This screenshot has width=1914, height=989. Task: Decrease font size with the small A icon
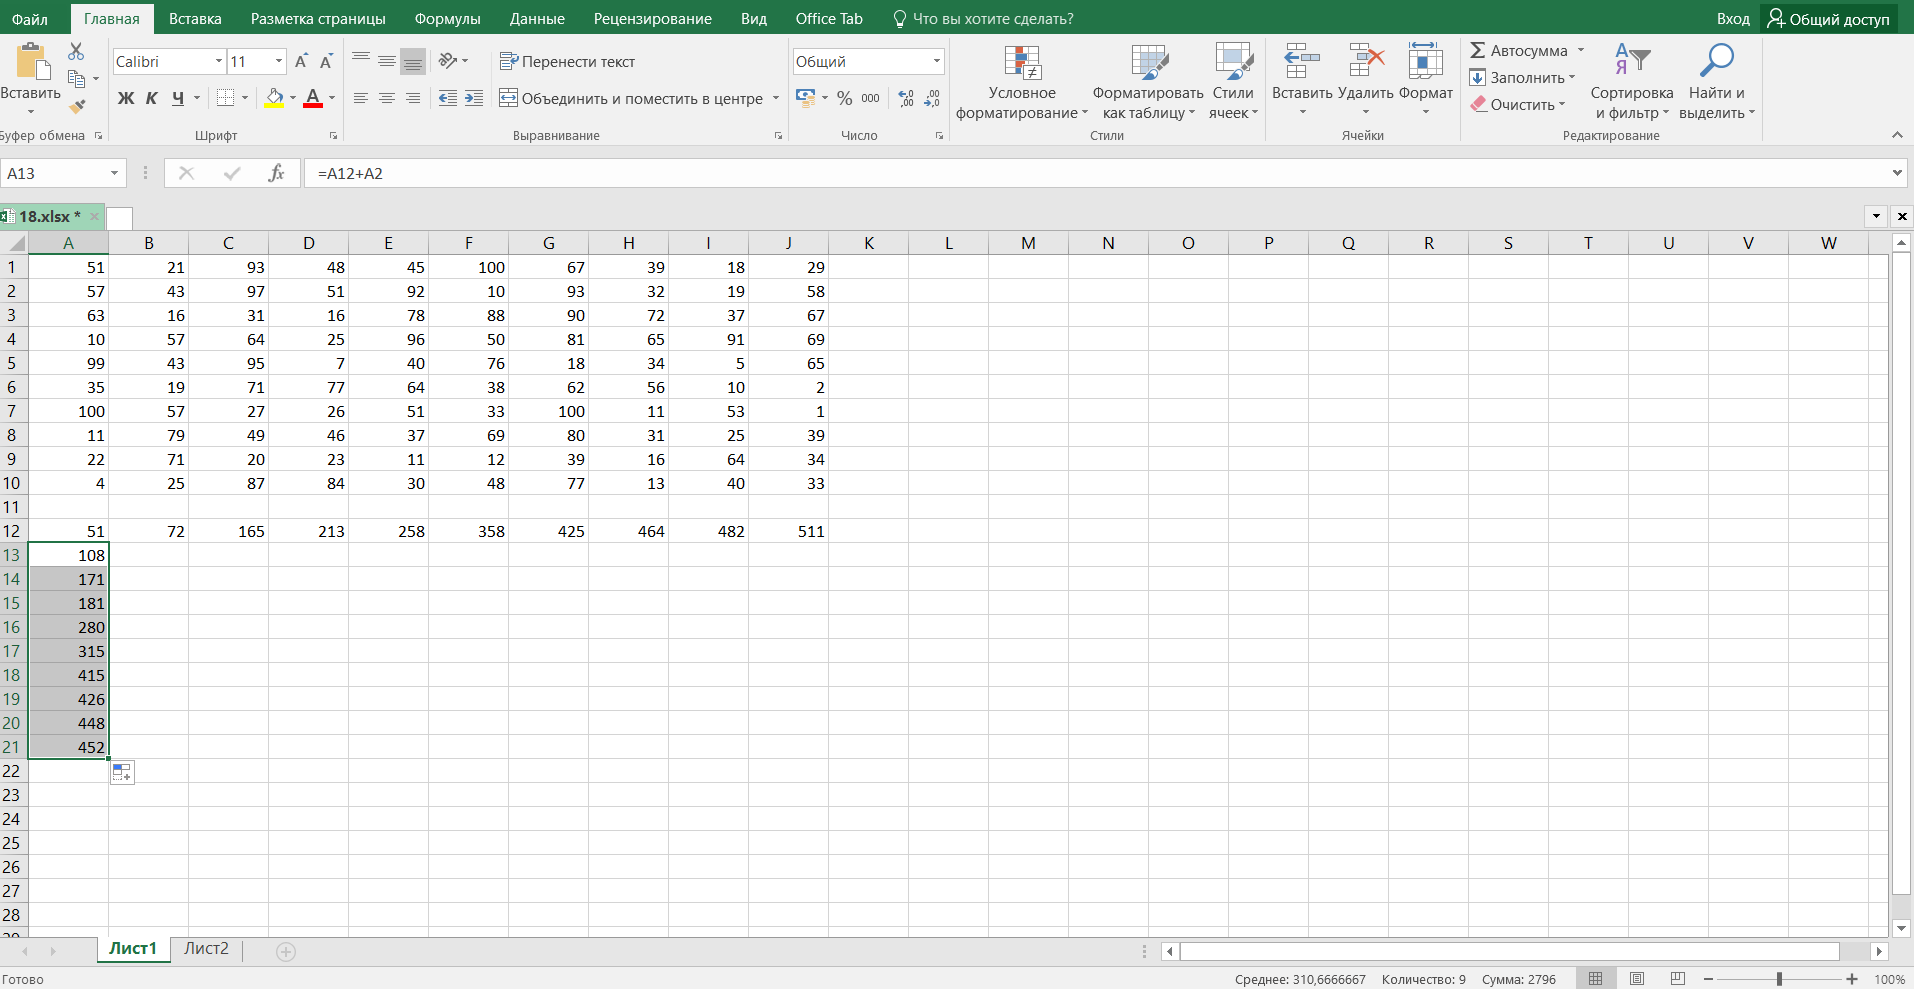tap(326, 61)
